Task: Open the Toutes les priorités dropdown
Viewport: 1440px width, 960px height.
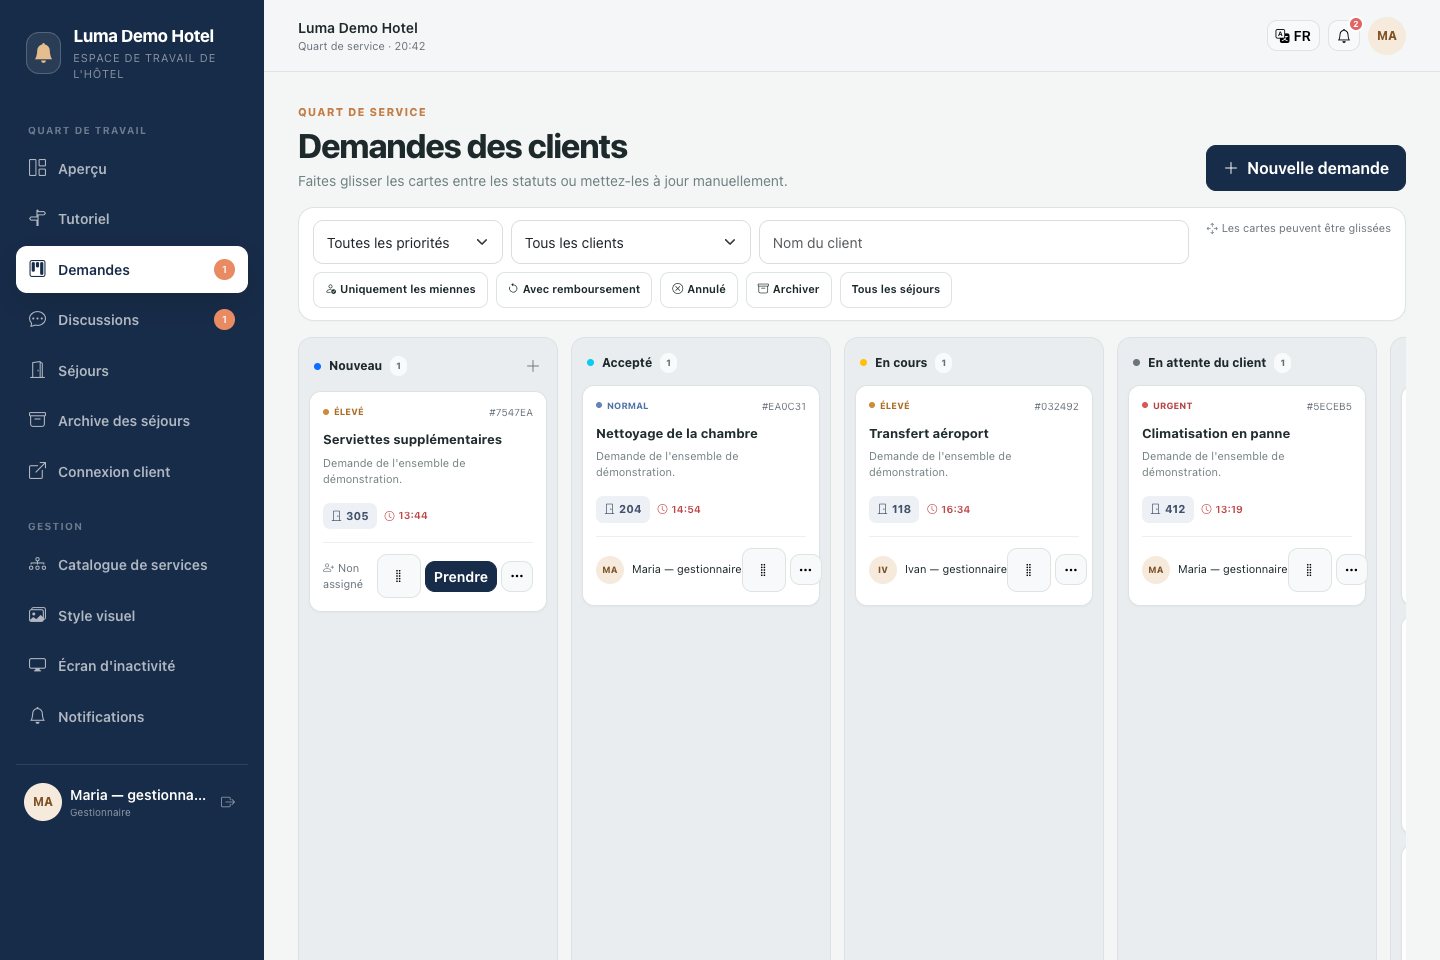Action: pos(408,242)
